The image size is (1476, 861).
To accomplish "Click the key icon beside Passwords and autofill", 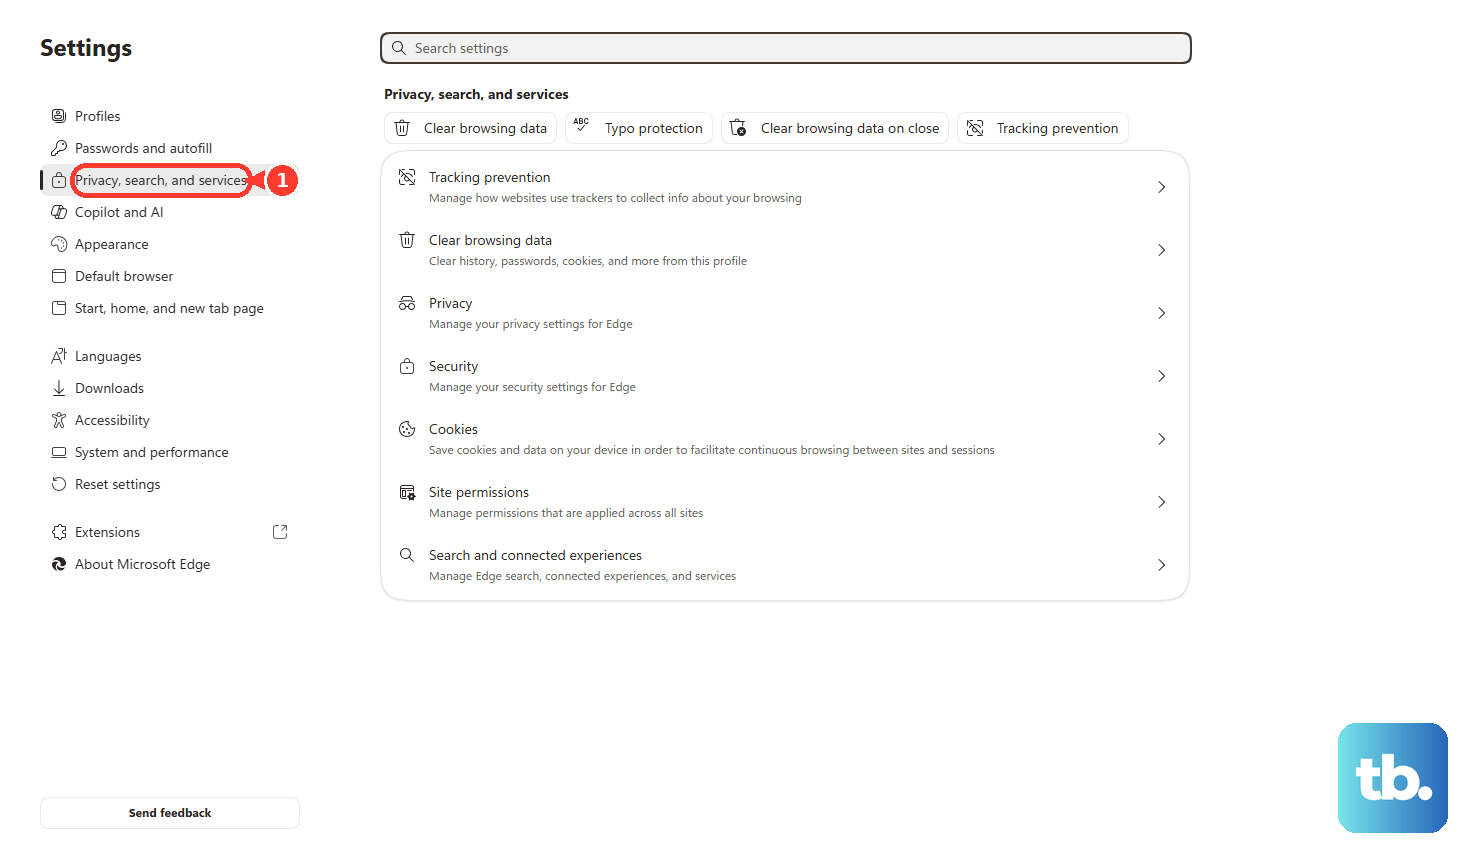I will click(x=59, y=148).
